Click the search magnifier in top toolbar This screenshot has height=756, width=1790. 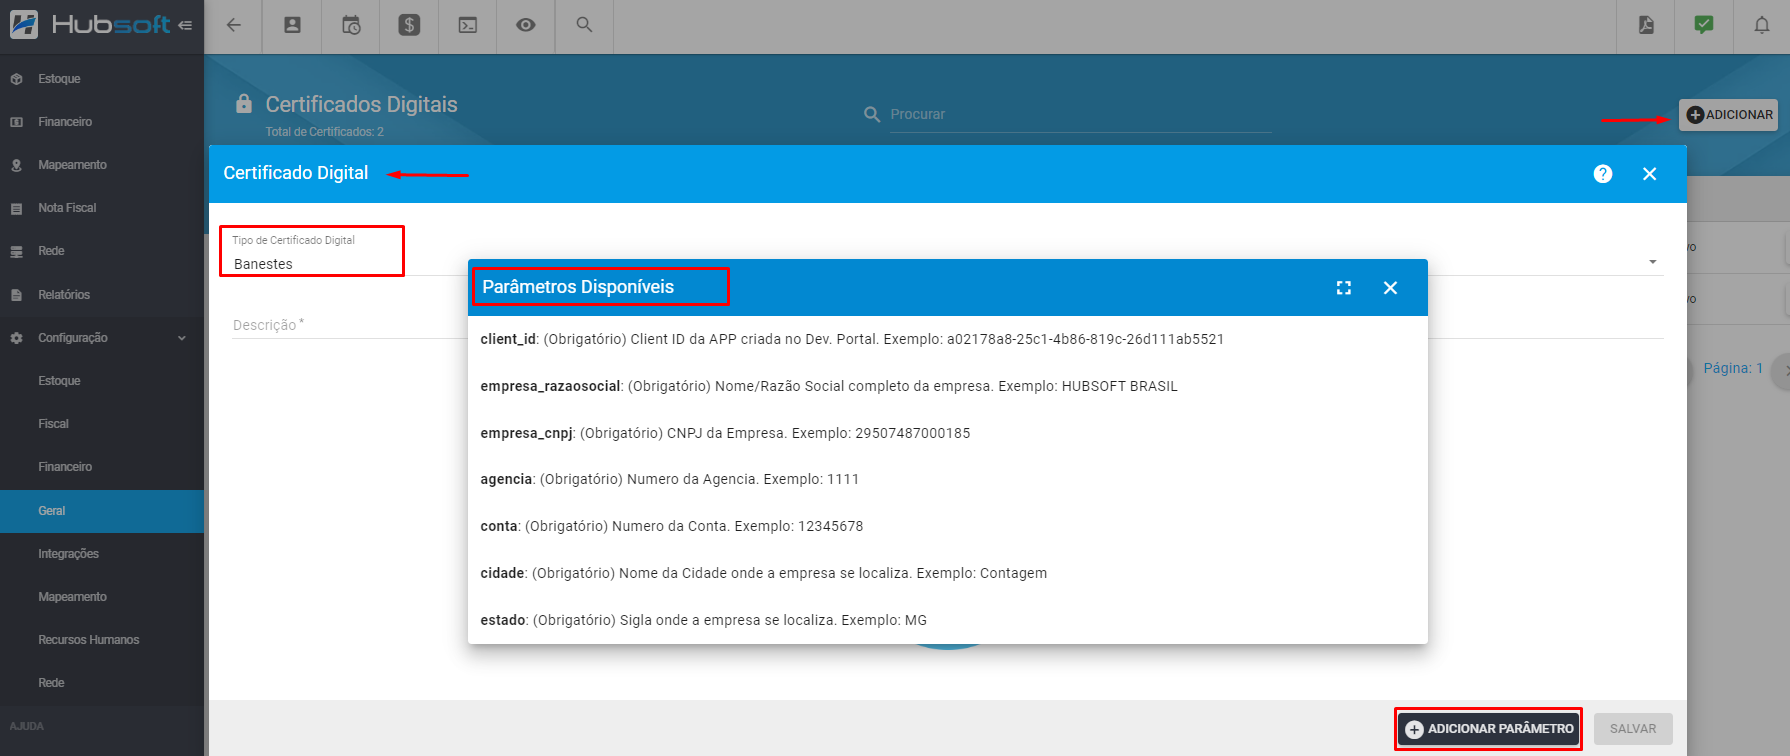[x=584, y=25]
